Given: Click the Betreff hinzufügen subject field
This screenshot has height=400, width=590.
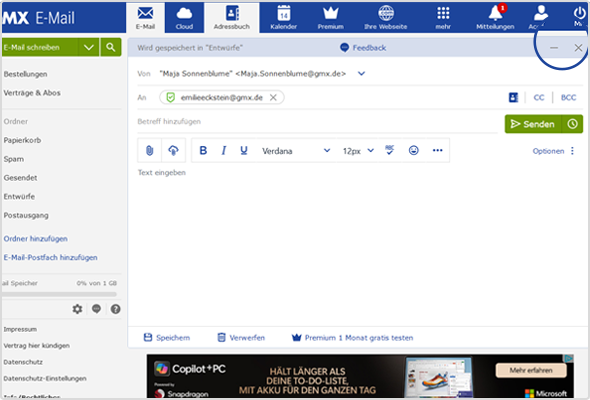Looking at the screenshot, I should tap(317, 122).
